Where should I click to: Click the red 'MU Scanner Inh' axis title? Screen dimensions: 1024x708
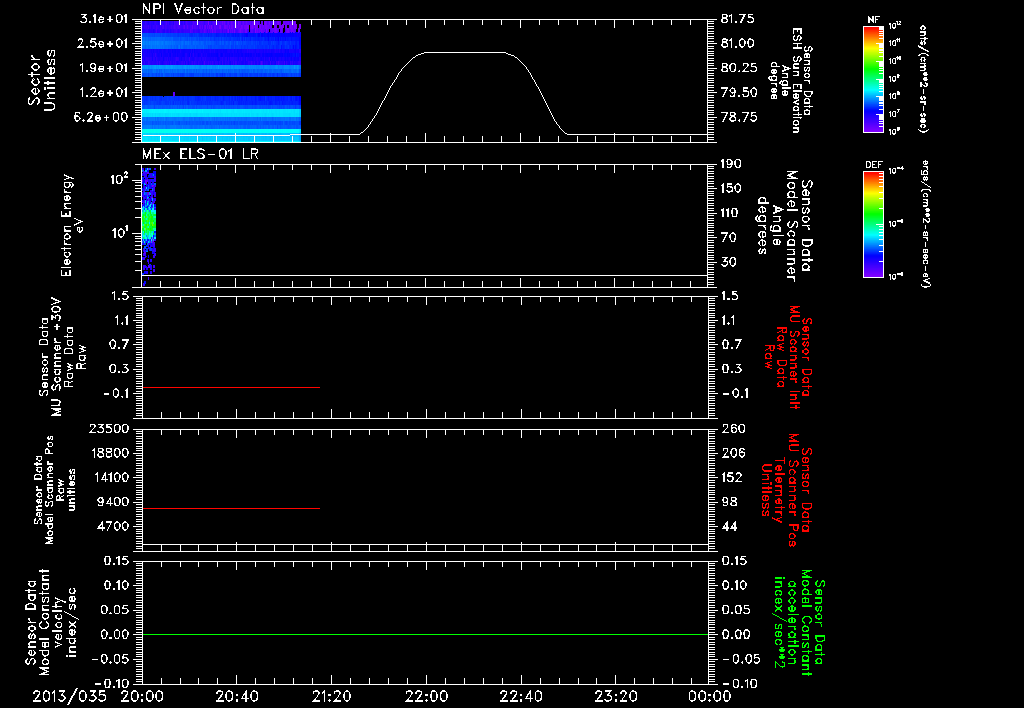pos(787,357)
